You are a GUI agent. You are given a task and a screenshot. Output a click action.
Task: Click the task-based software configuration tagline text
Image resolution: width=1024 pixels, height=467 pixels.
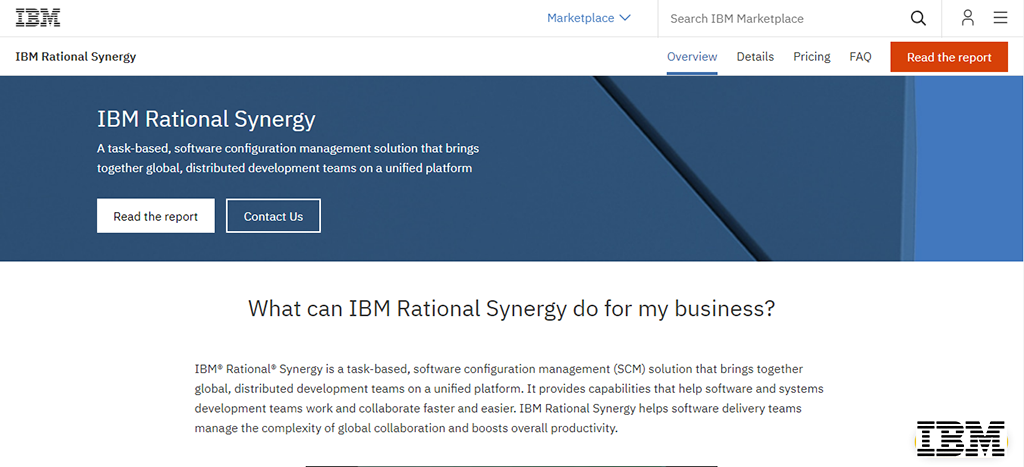(288, 158)
